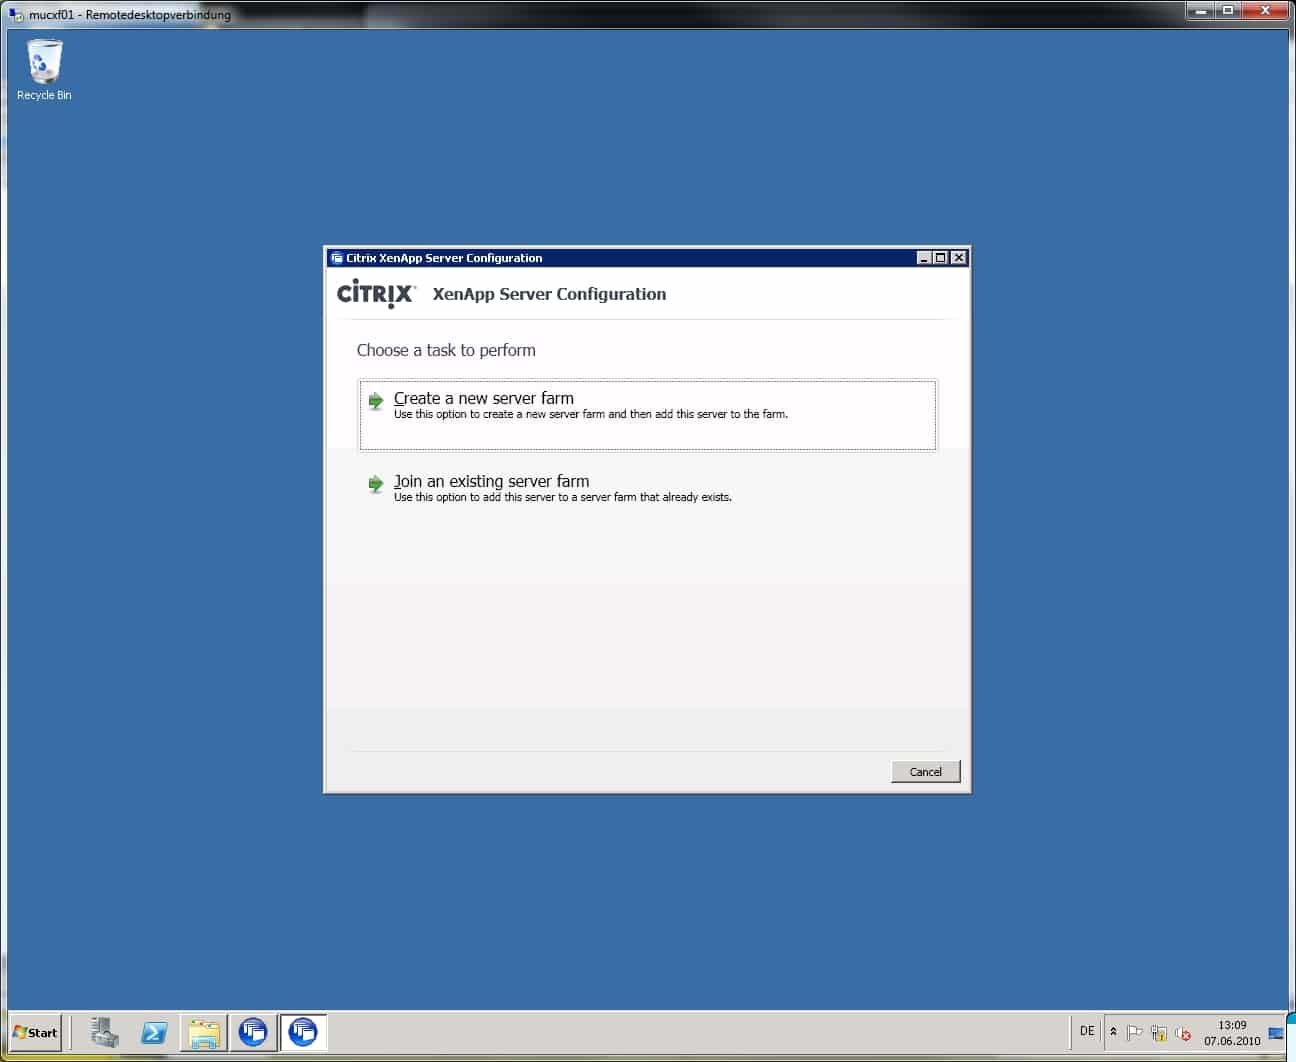Screen dimensions: 1296x1062
Task: Click the "XenApp Server Configuration" header text
Action: click(549, 294)
